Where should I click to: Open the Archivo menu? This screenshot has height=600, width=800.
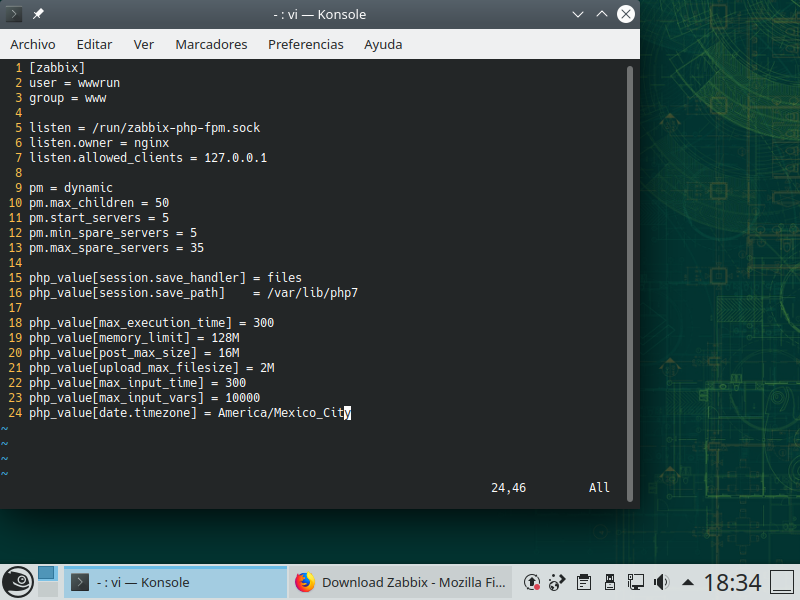tap(33, 44)
